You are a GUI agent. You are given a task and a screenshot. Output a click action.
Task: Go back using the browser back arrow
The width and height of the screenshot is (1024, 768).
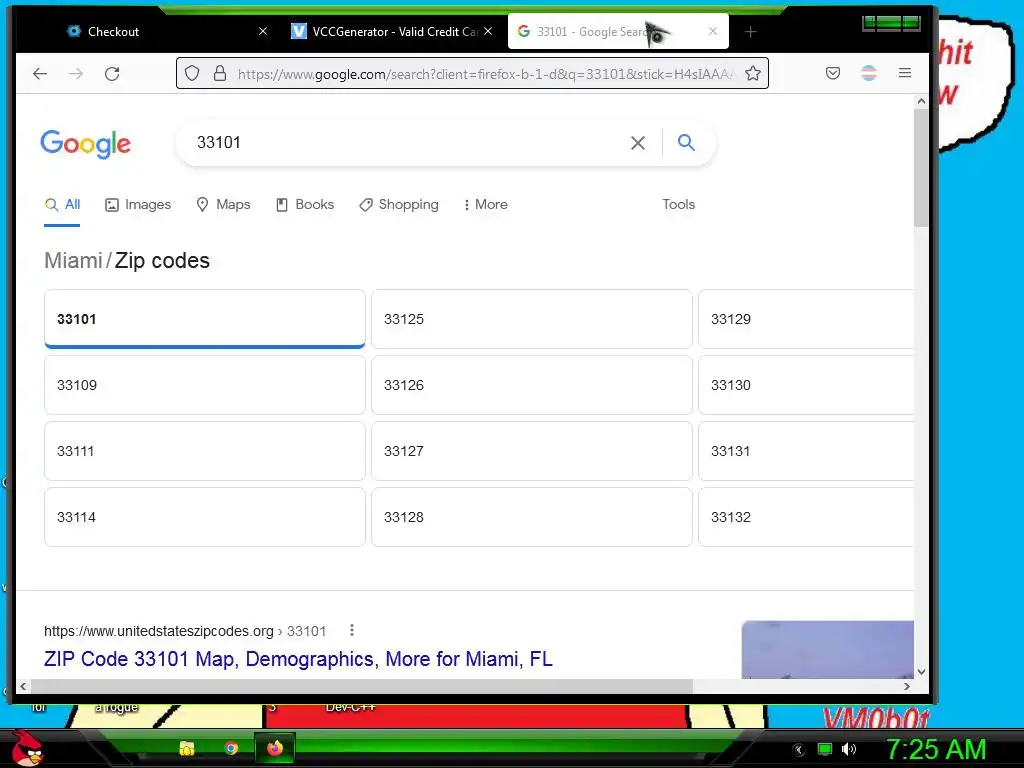(x=40, y=74)
